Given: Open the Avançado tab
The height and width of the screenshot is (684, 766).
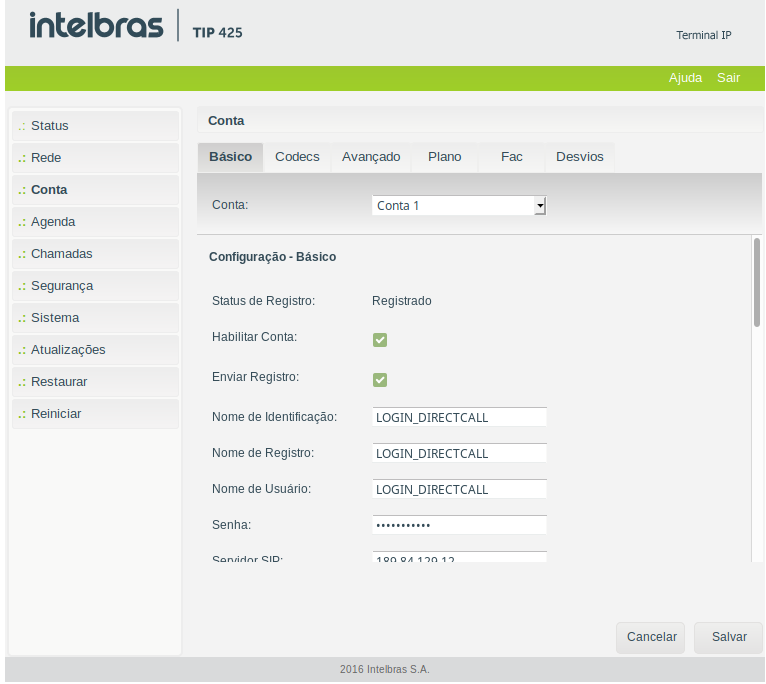Looking at the screenshot, I should point(371,157).
